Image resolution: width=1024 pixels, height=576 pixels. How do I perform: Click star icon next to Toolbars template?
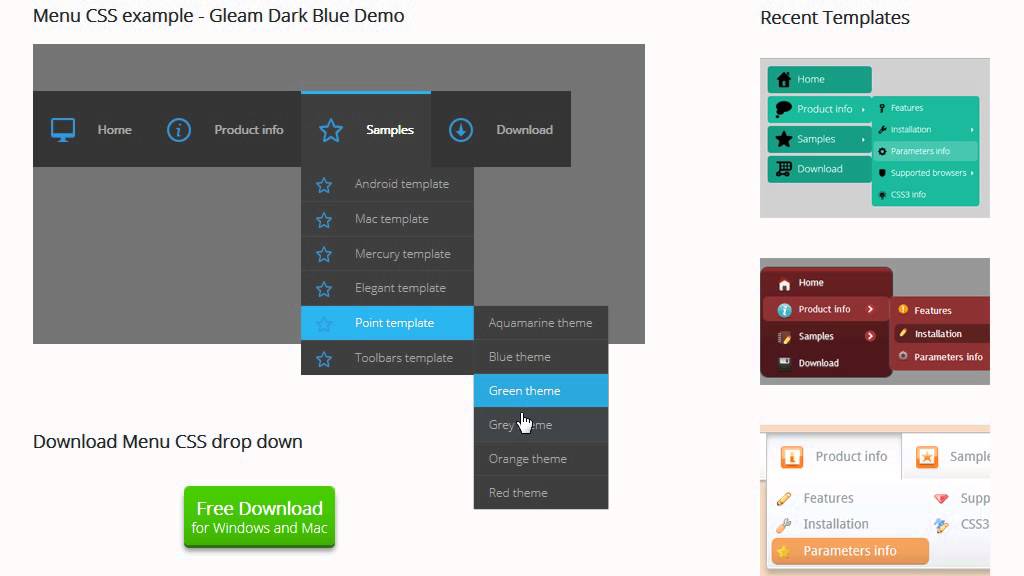[x=324, y=359]
